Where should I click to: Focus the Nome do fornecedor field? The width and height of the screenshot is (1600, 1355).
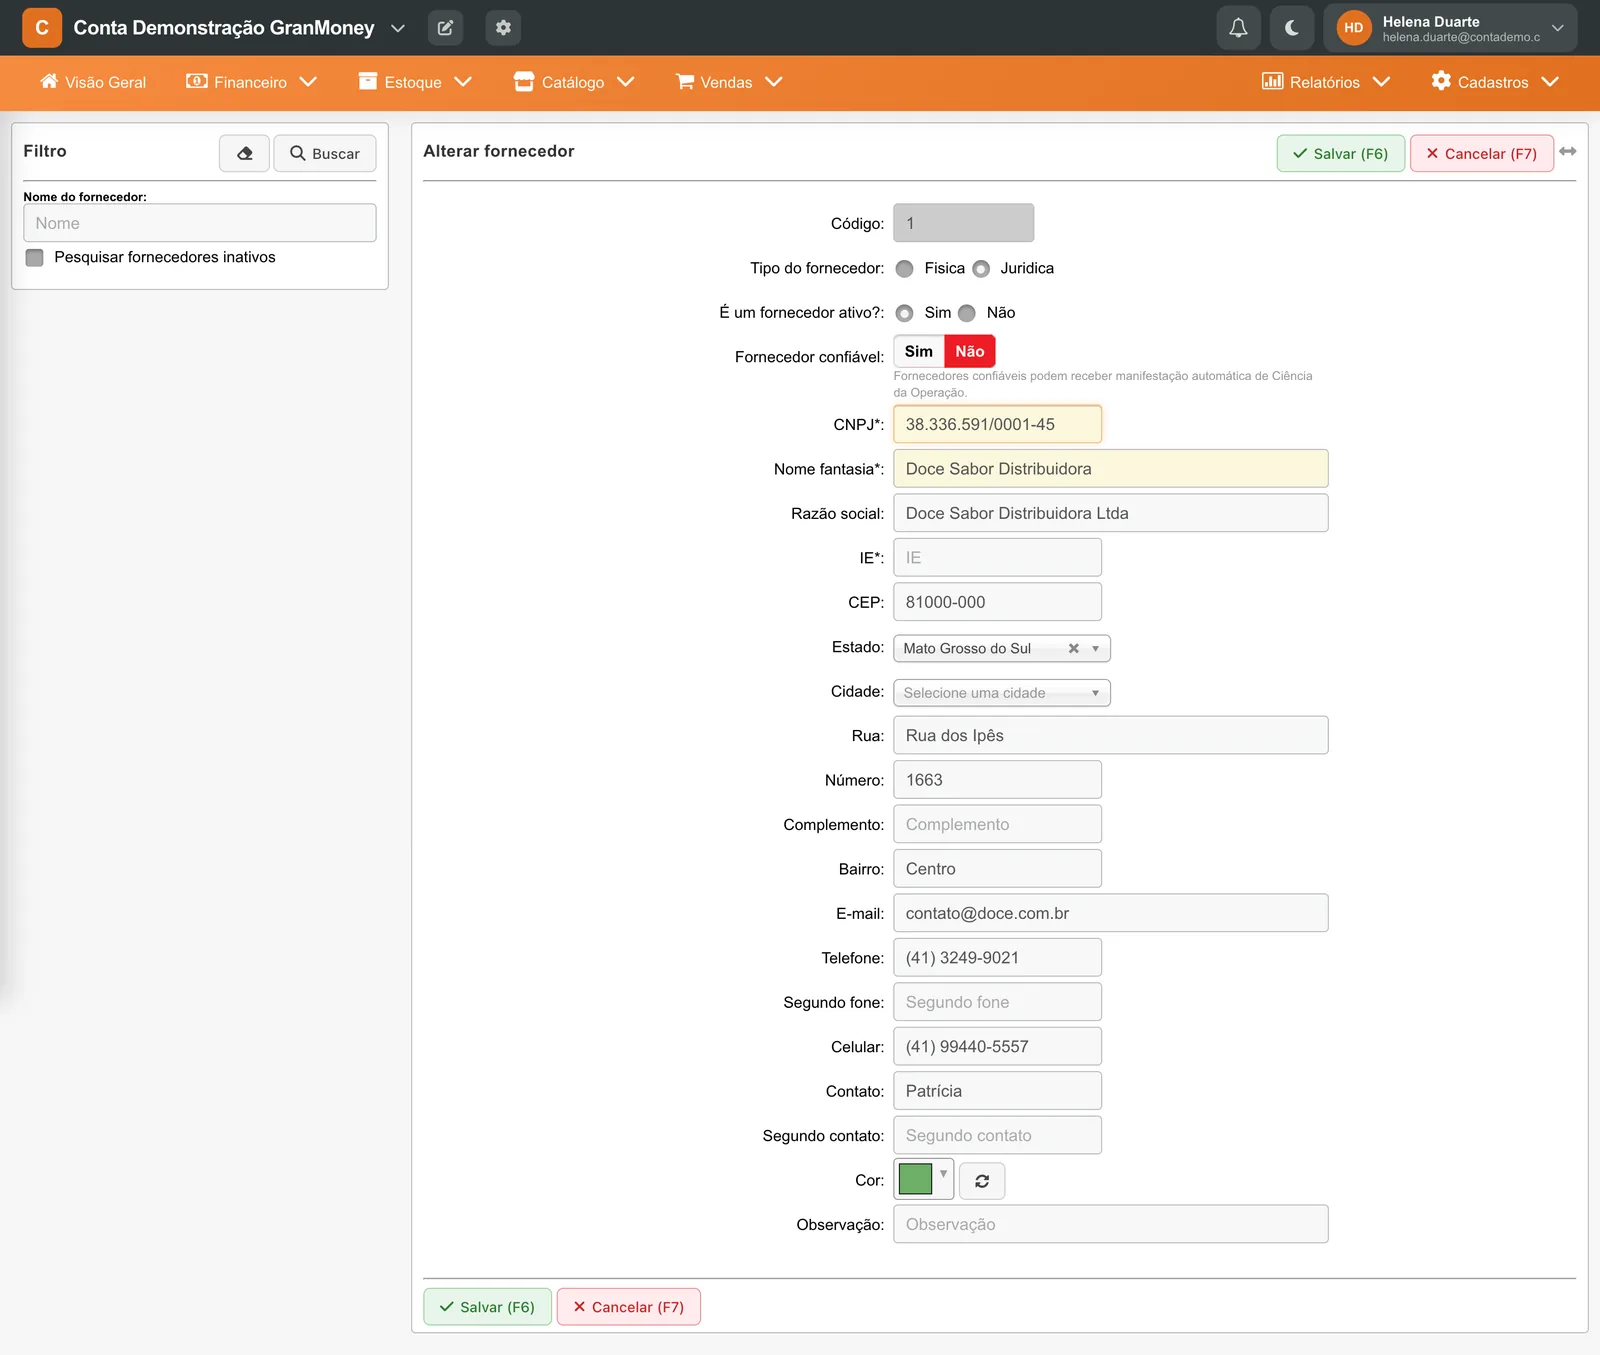click(x=200, y=223)
